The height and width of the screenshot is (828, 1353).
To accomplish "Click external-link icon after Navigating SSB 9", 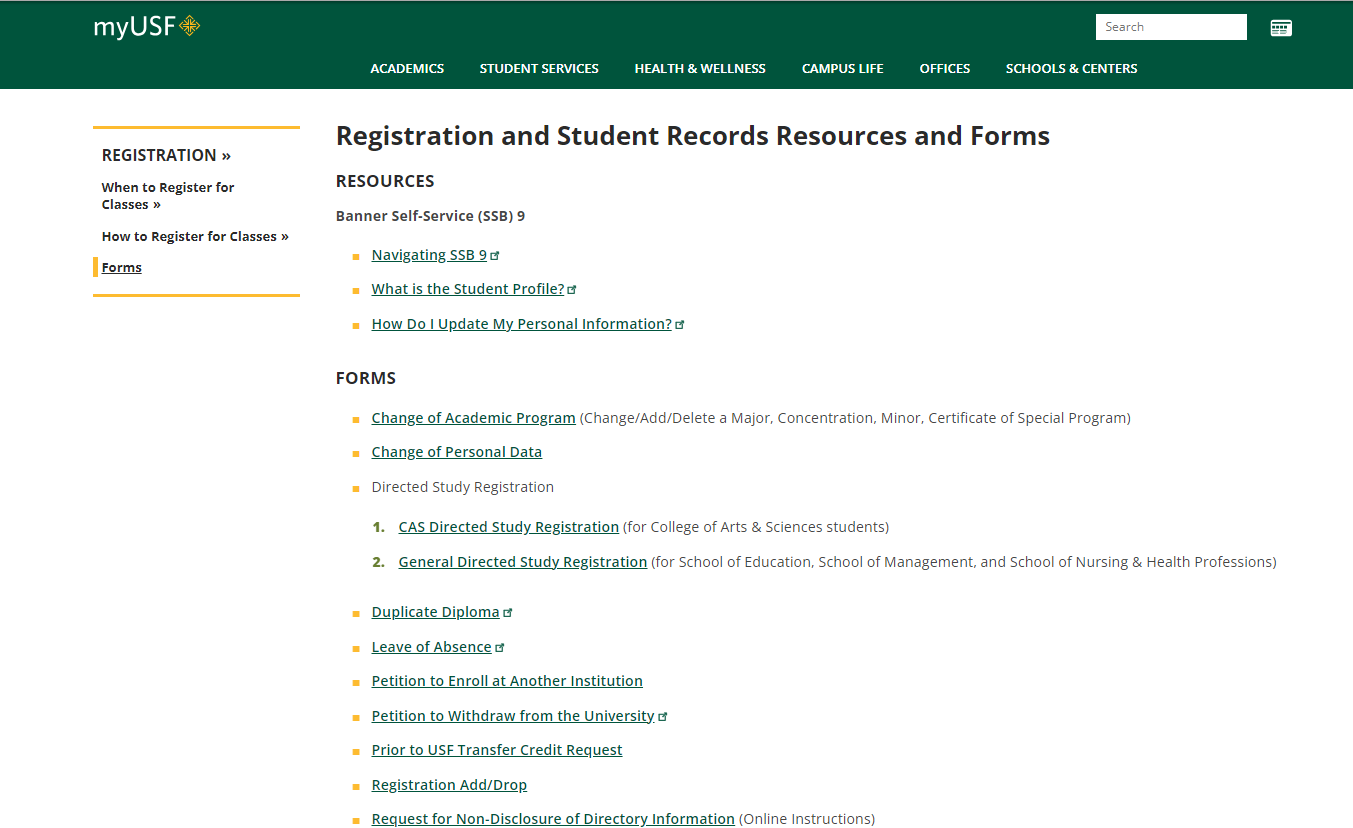I will [495, 256].
